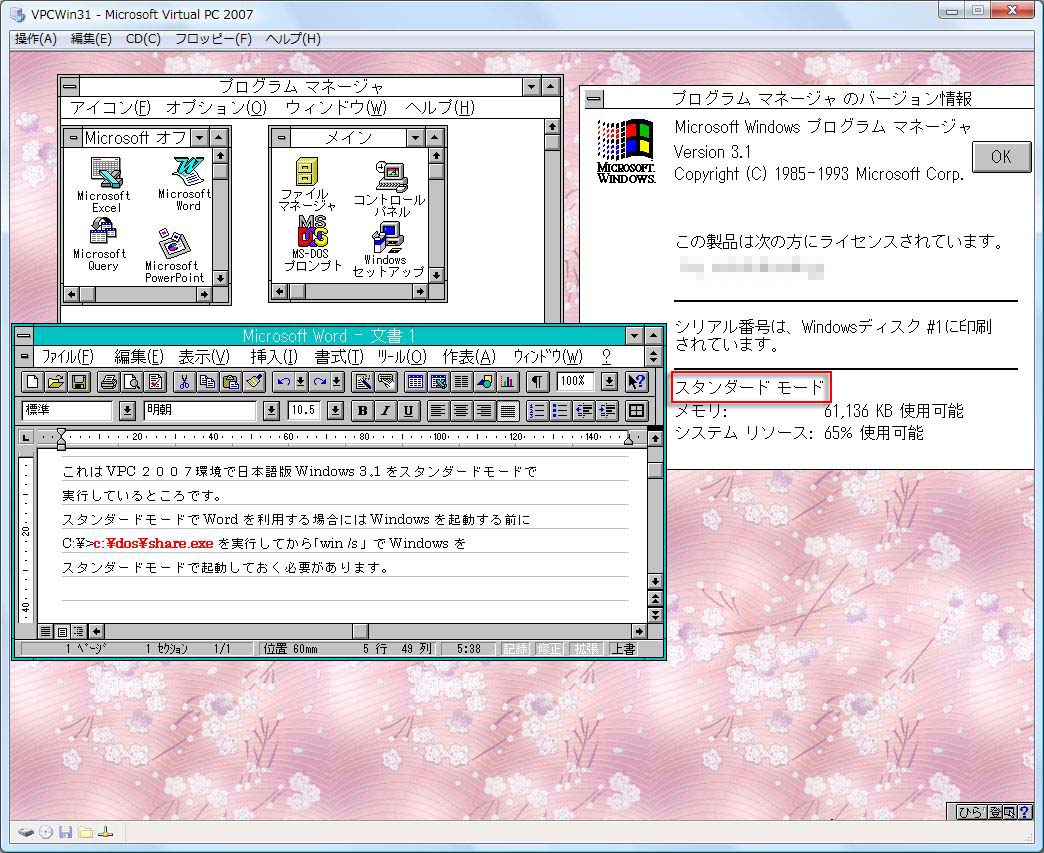This screenshot has width=1044, height=853.
Task: Expand the 標準 style dropdown
Action: point(127,411)
